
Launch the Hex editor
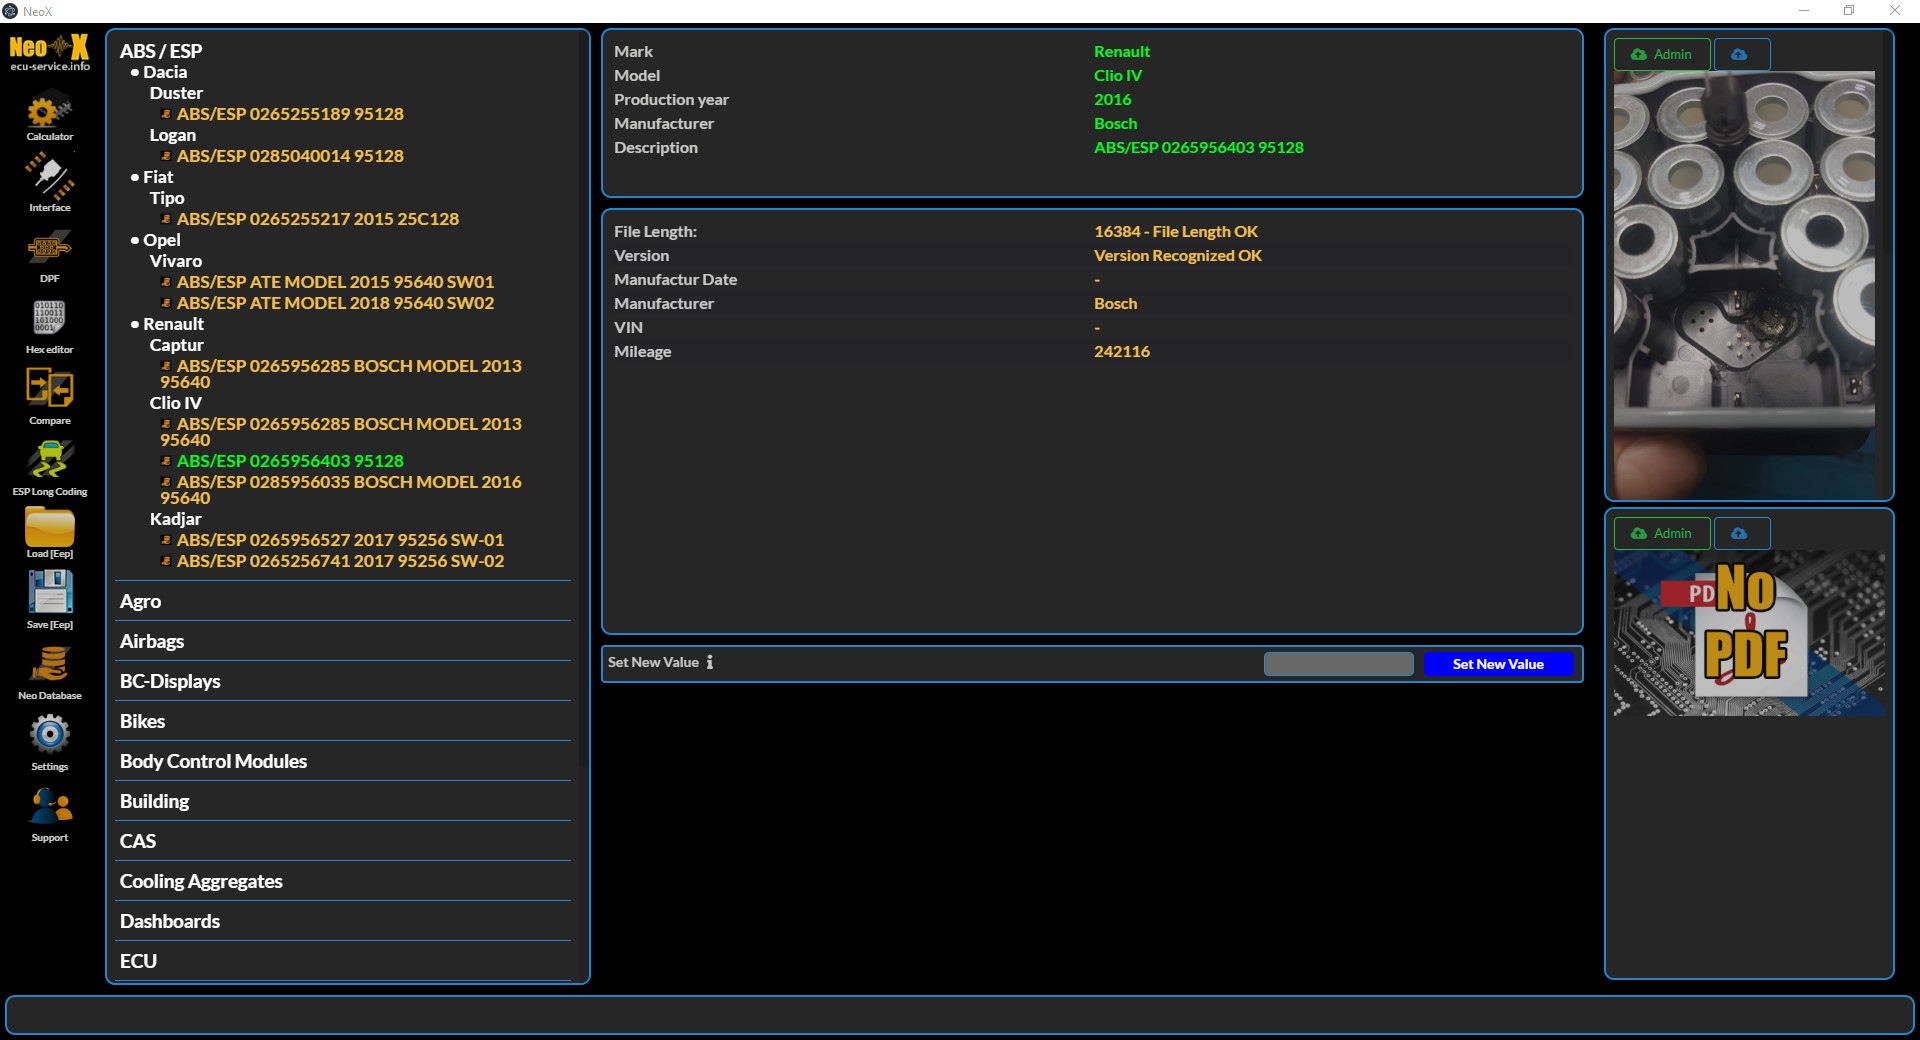[49, 327]
